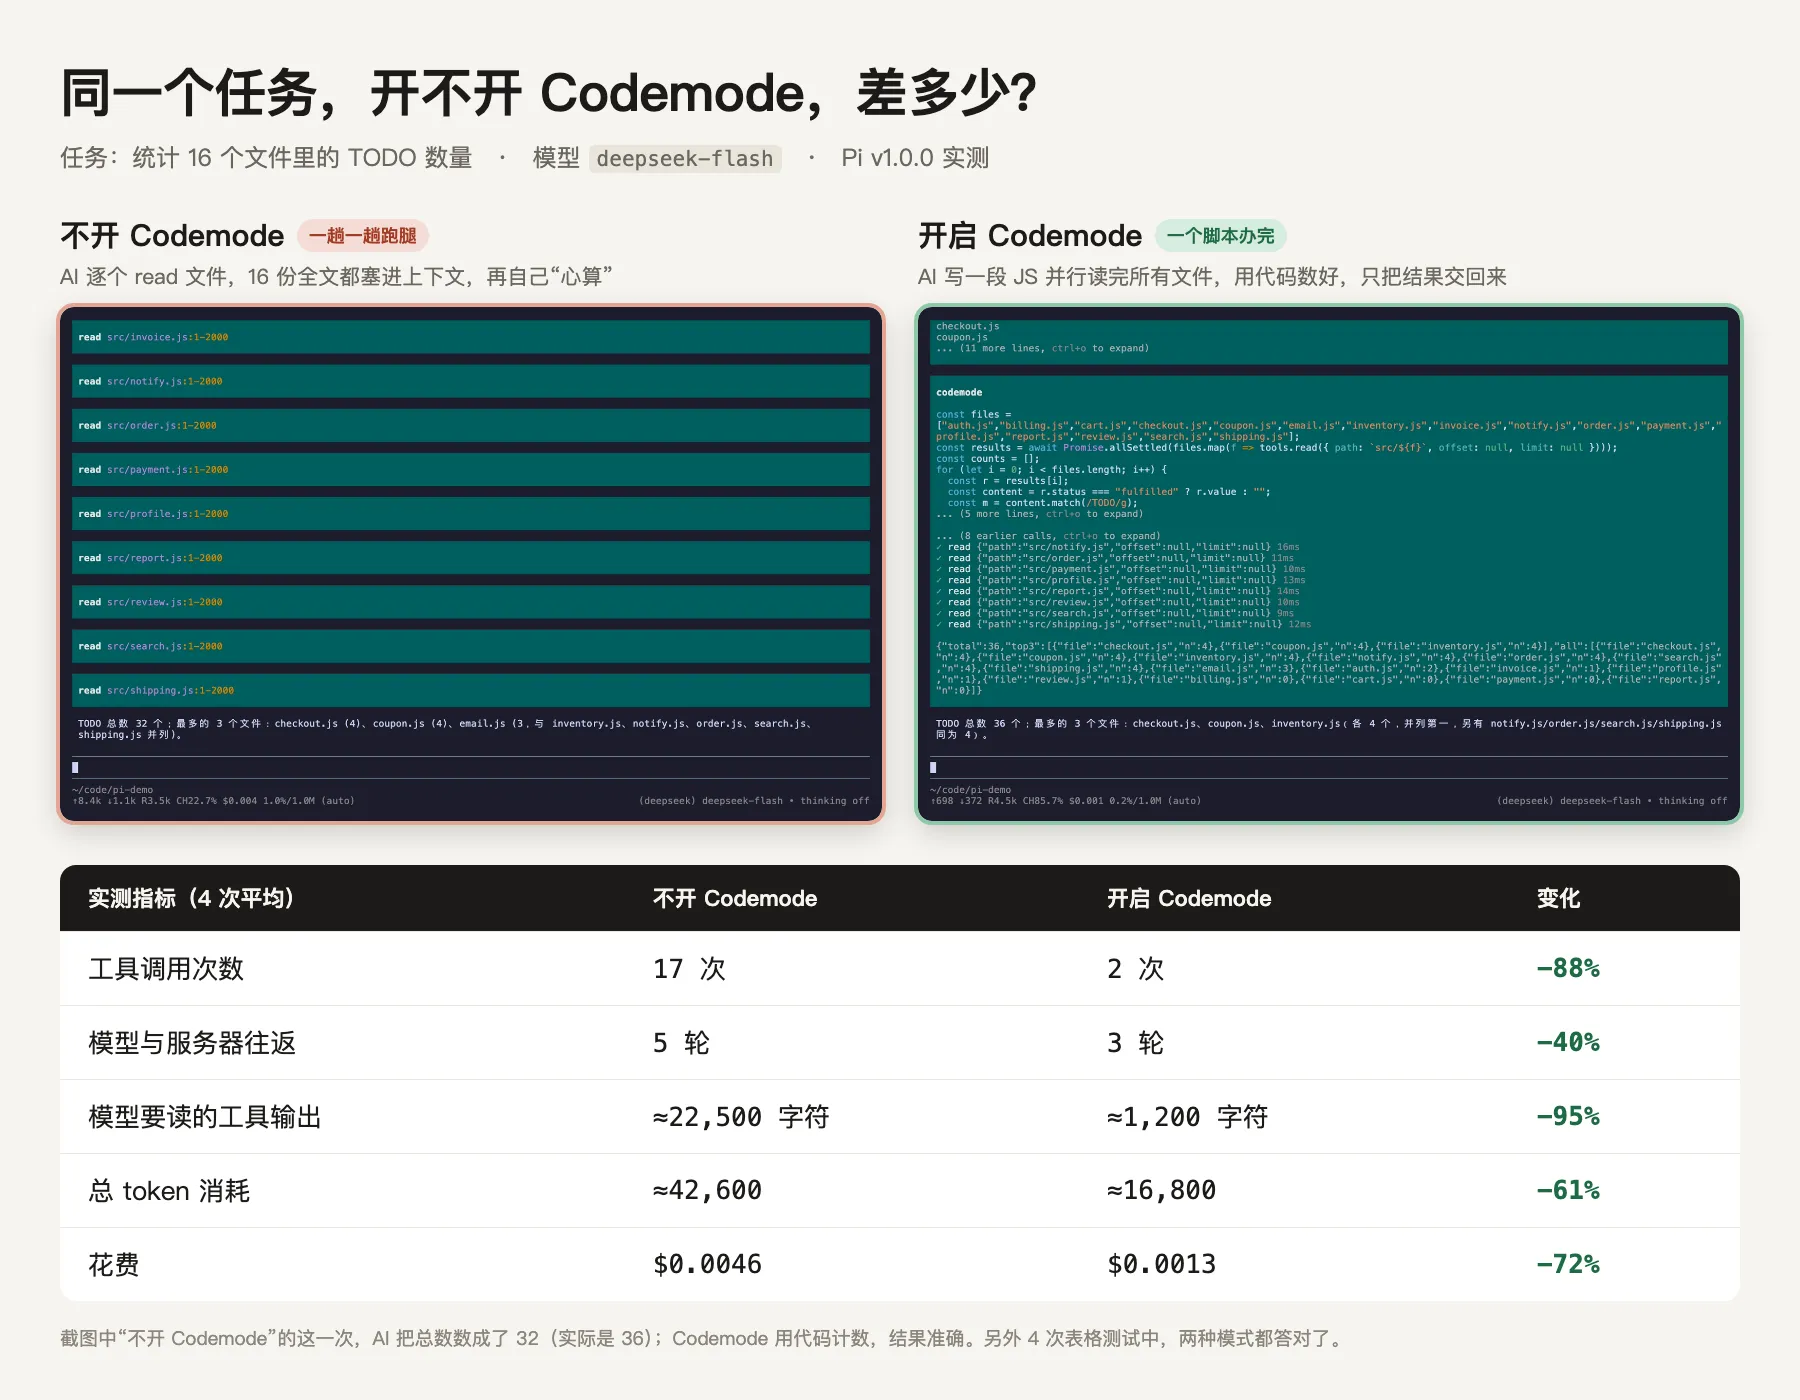Viewport: 1800px width, 1400px height.
Task: Select the read src/shipping.js:1-2000 row
Action: [471, 690]
